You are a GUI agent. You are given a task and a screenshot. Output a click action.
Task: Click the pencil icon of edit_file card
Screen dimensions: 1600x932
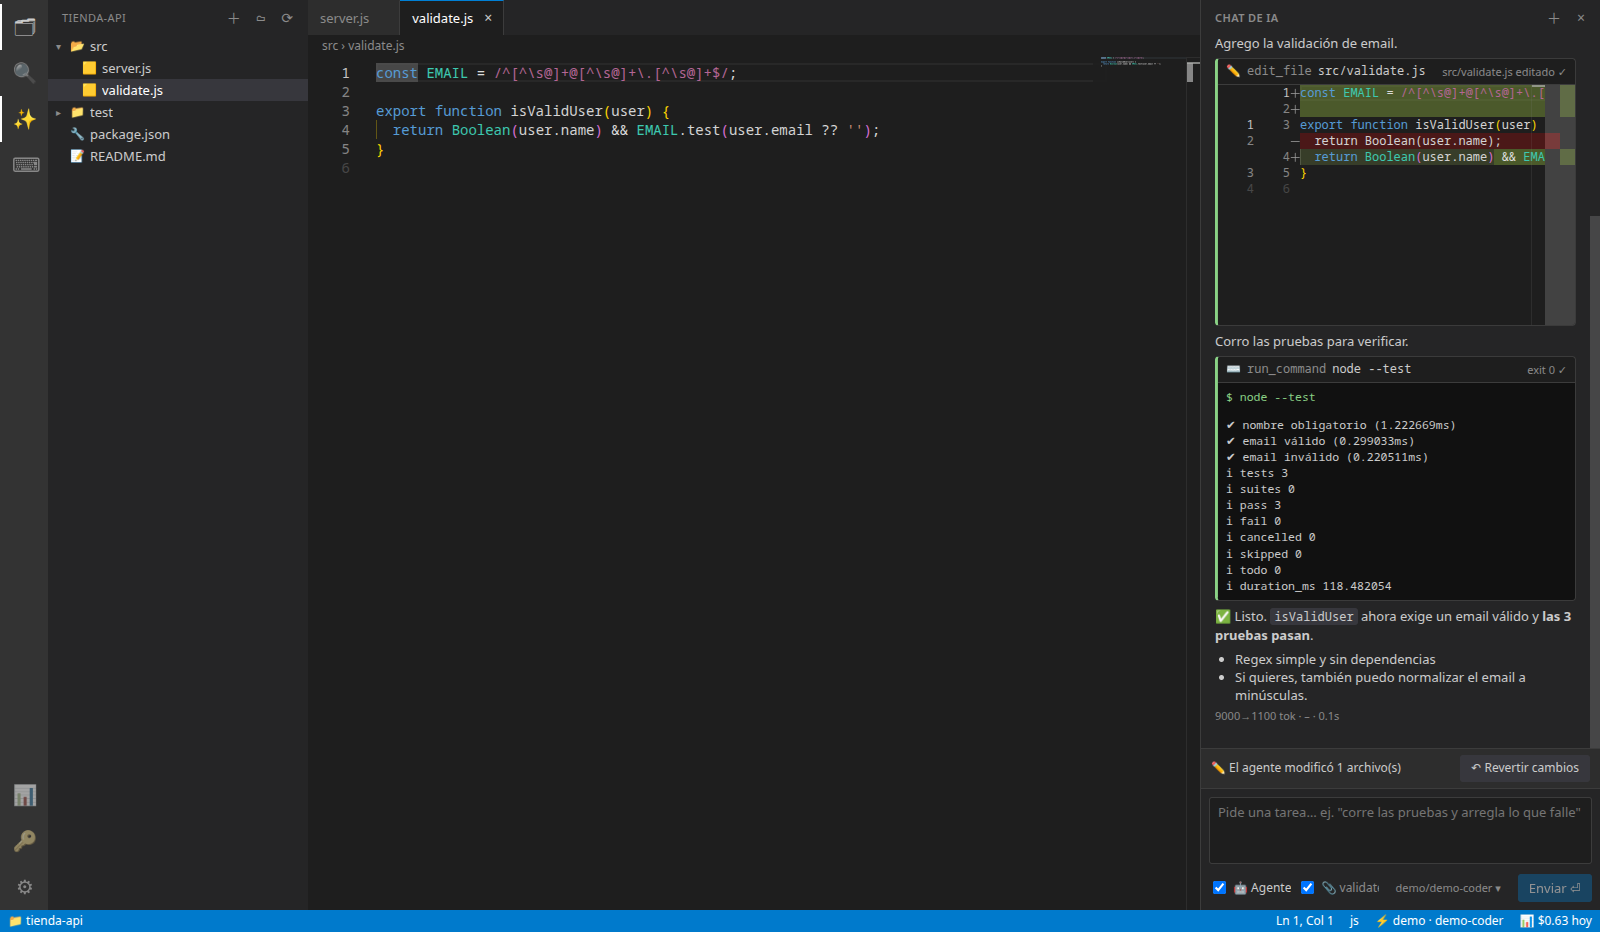(1233, 71)
